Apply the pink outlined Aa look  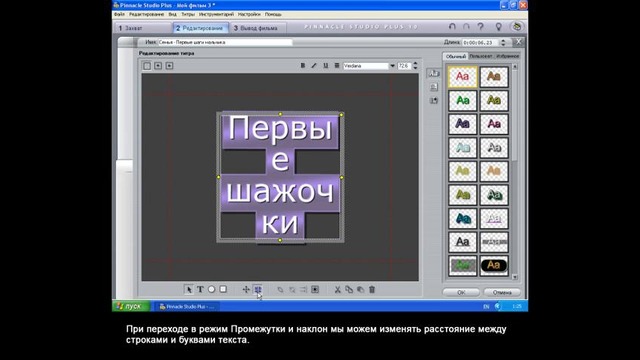click(494, 124)
